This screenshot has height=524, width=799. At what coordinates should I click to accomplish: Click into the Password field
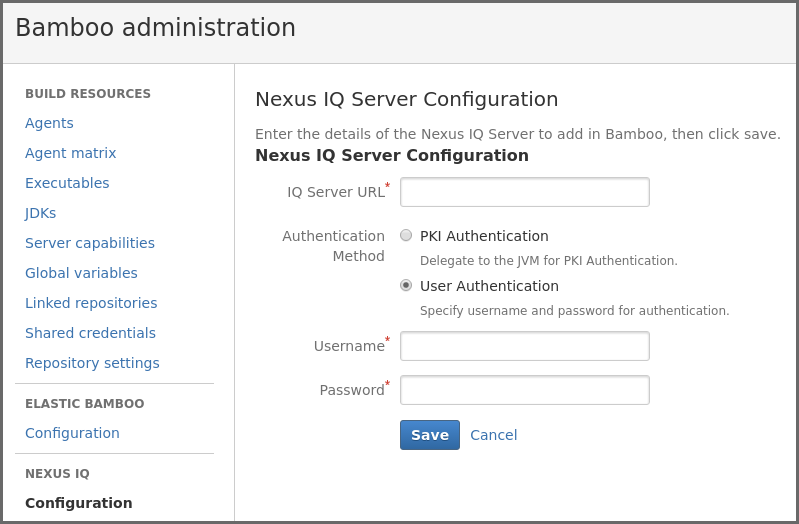tap(524, 390)
